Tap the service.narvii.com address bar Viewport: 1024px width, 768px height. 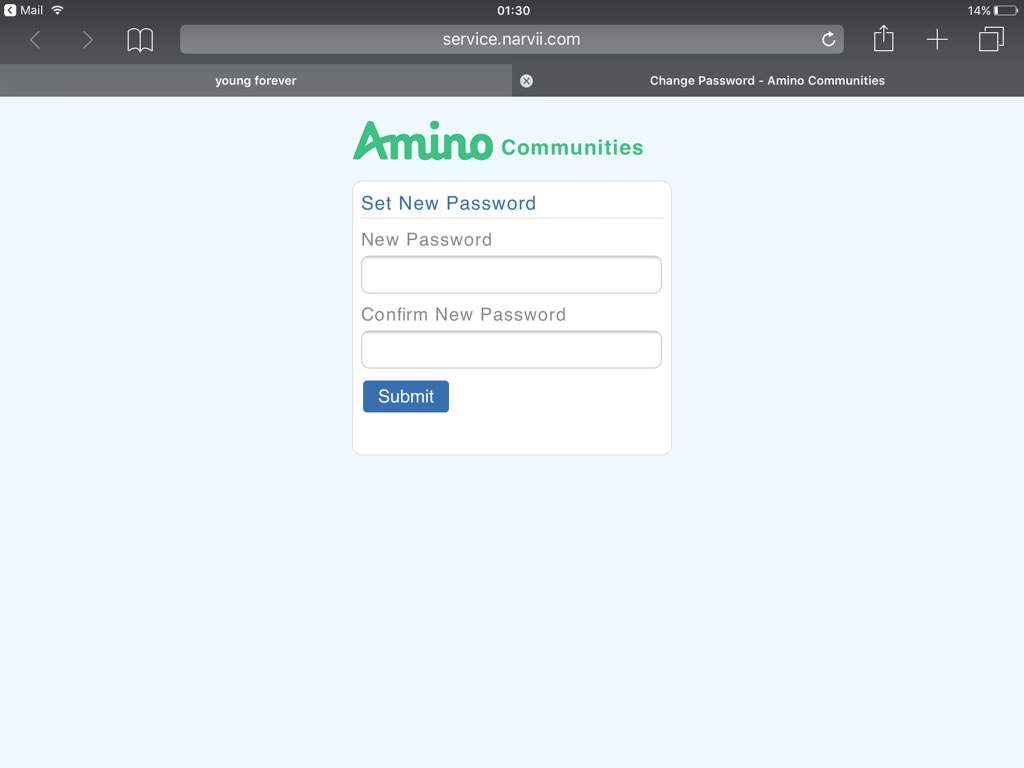tap(511, 39)
